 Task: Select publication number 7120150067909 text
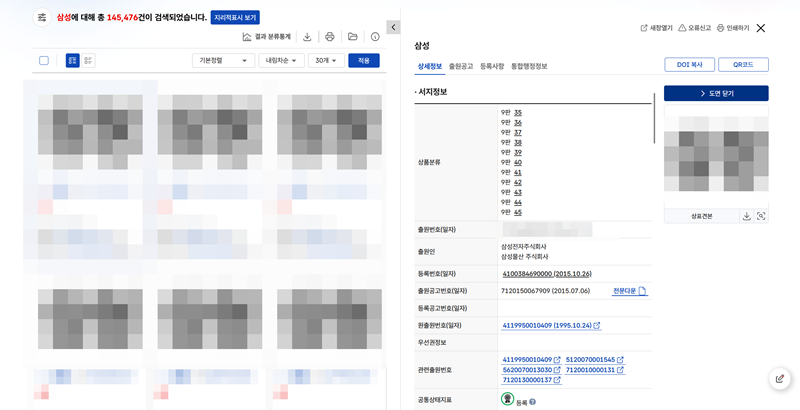click(546, 291)
